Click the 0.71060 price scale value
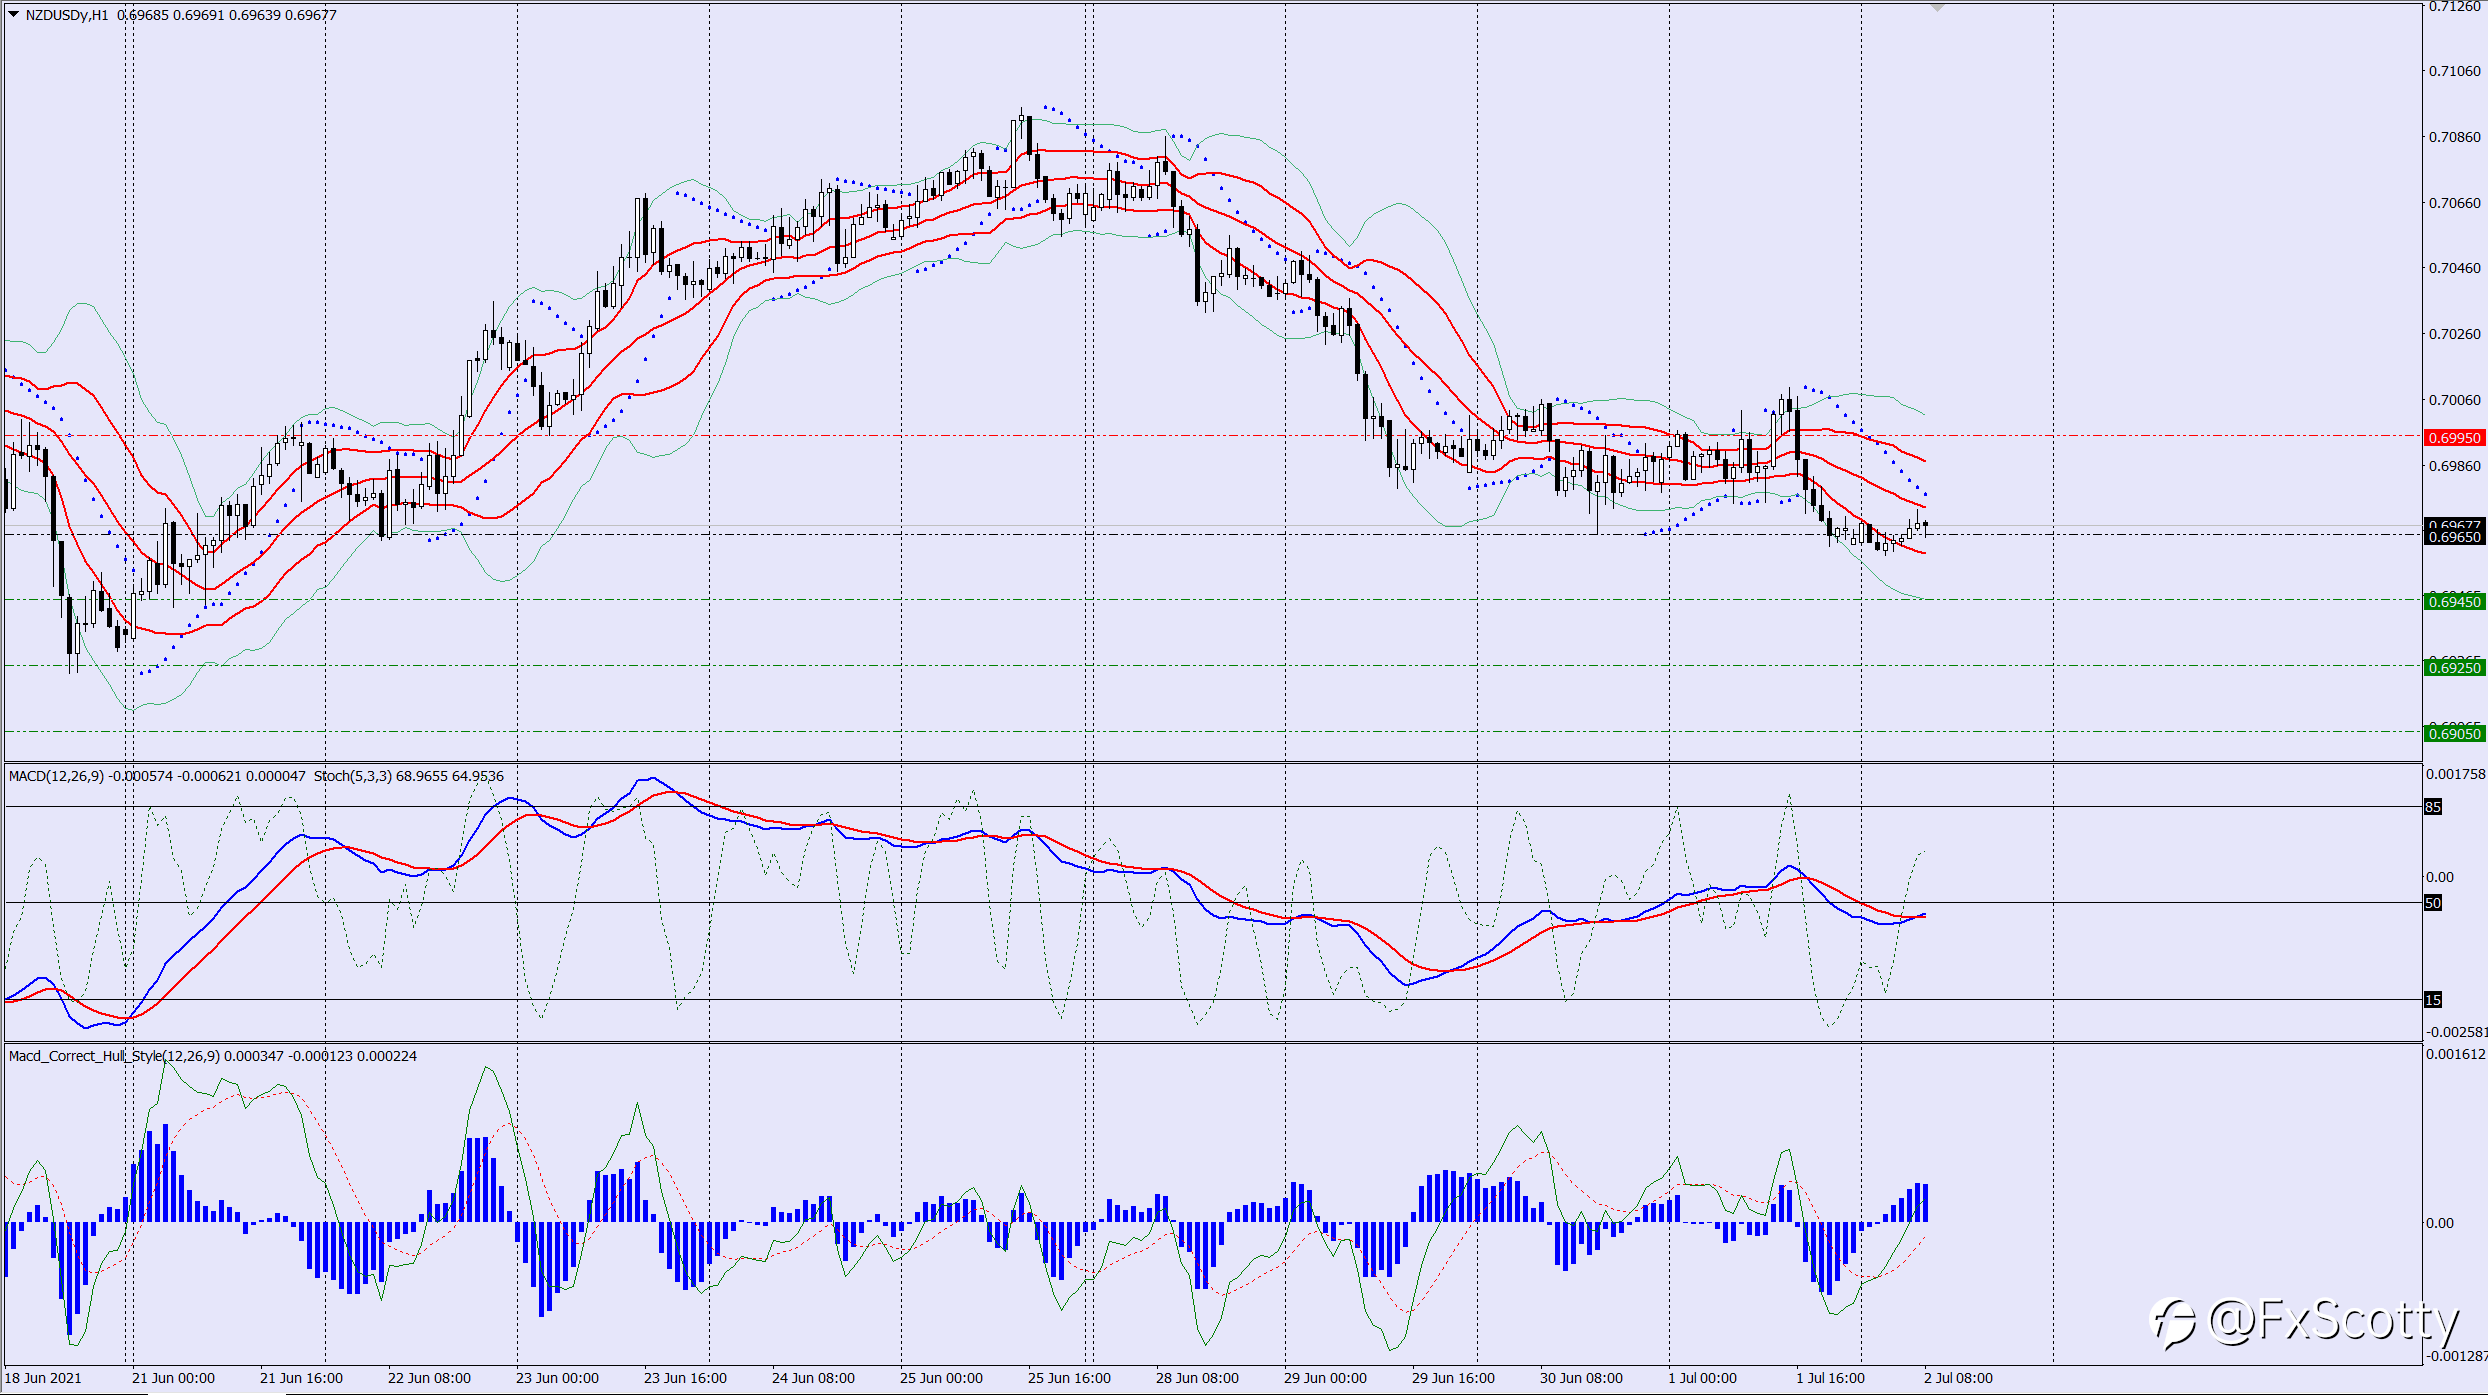Screen dimensions: 2488x1395 click(2455, 71)
